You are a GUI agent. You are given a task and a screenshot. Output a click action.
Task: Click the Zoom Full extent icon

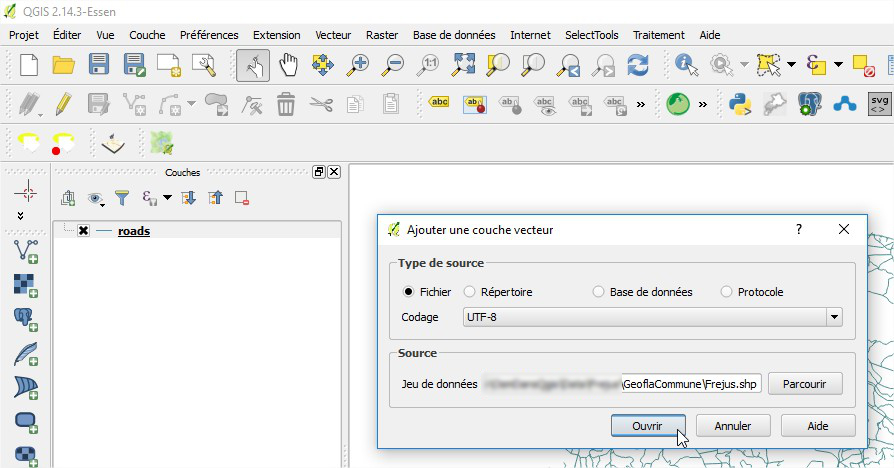point(463,64)
